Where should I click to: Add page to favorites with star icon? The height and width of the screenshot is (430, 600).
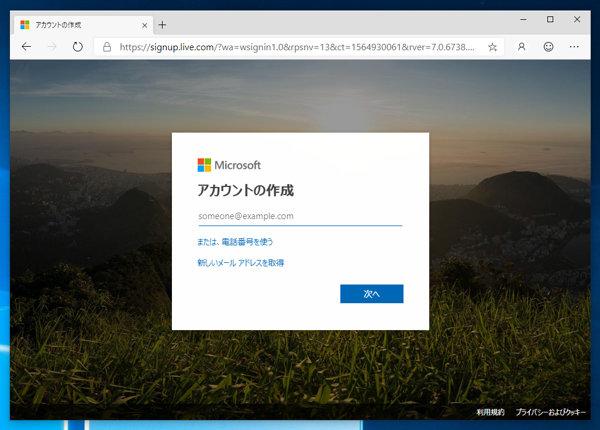click(492, 47)
